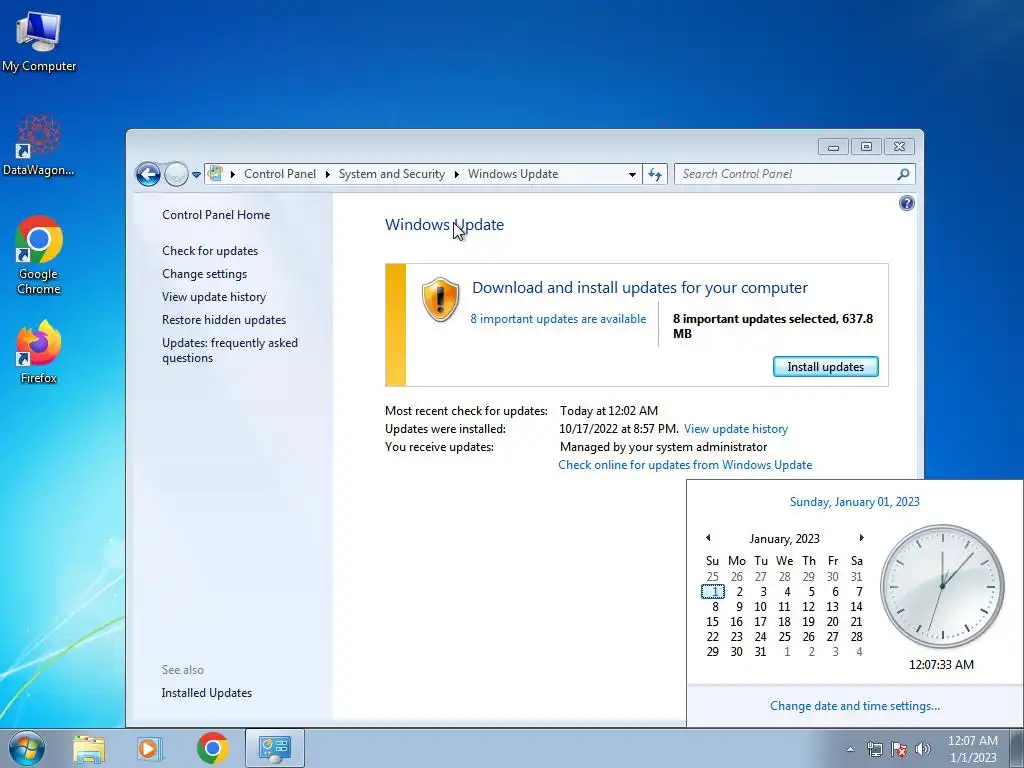Open Help via blue question mark

pyautogui.click(x=906, y=203)
